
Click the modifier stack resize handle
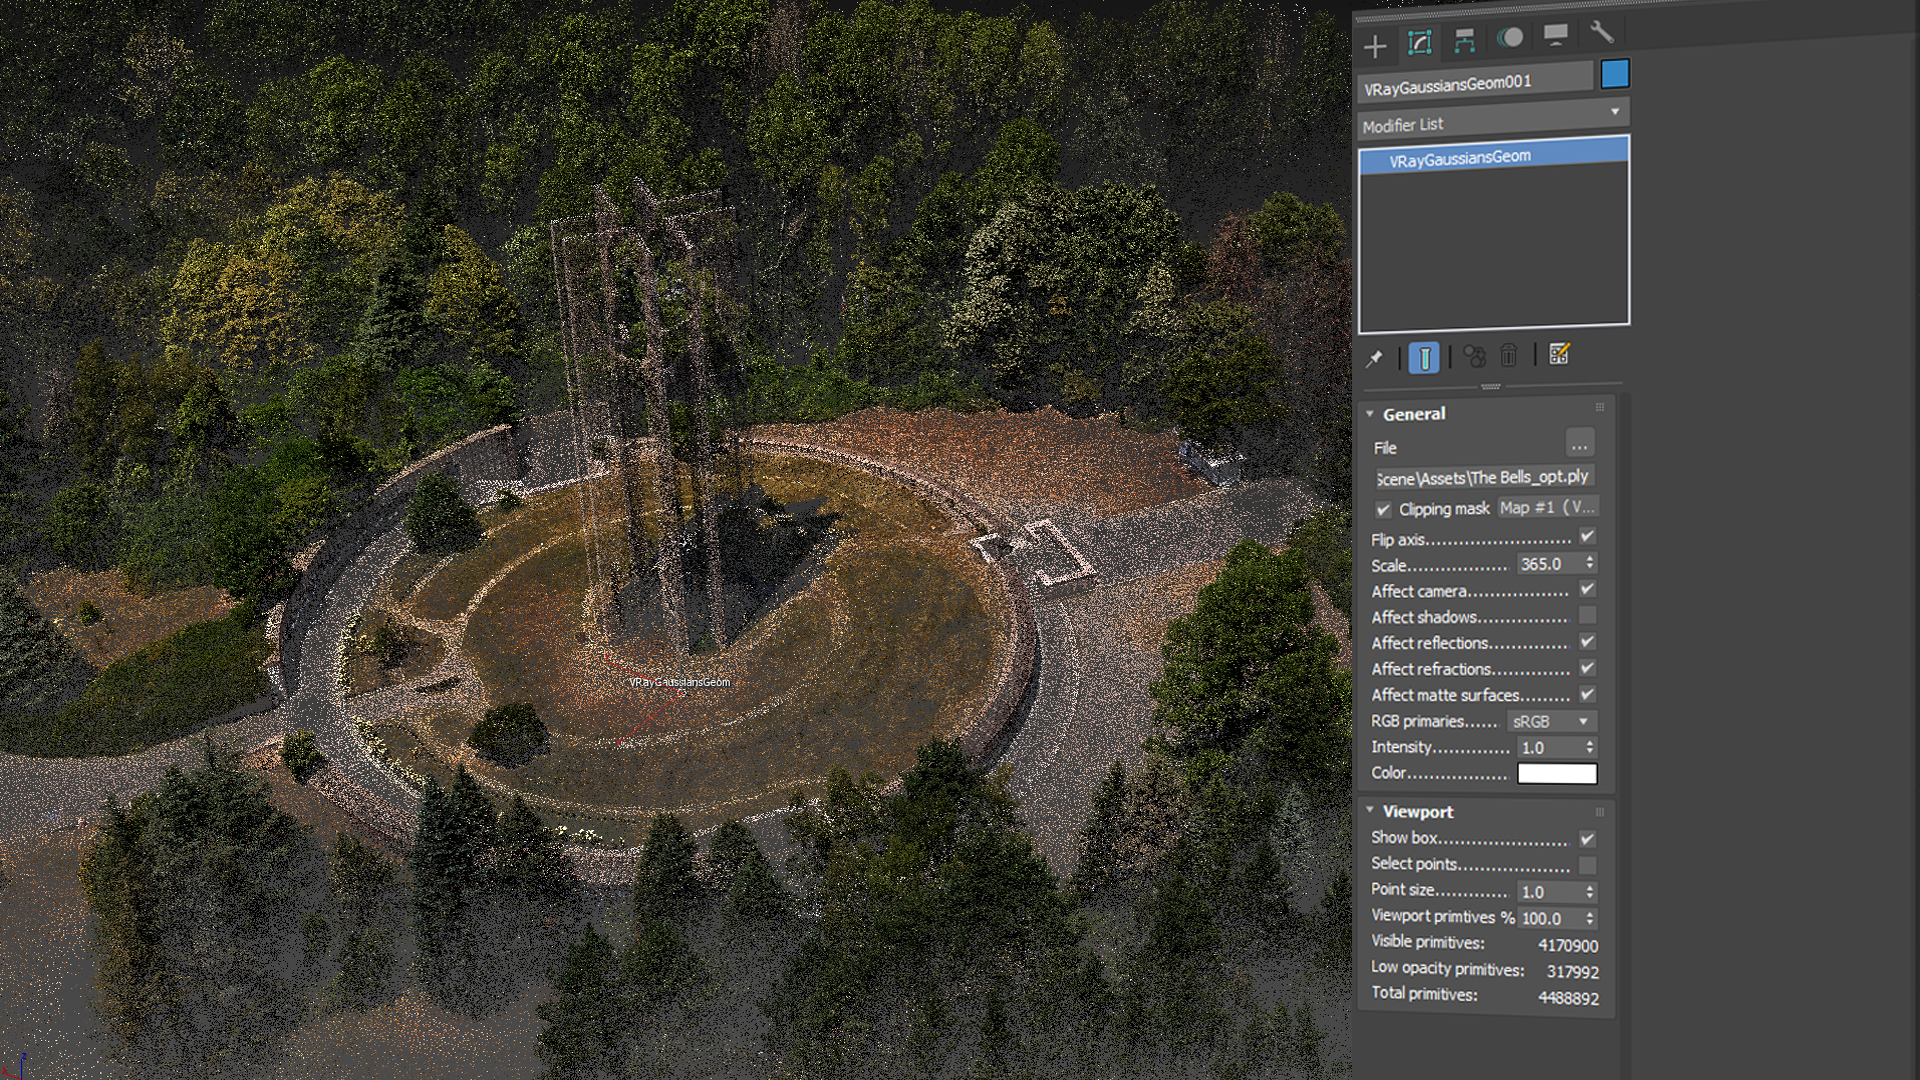1490,386
